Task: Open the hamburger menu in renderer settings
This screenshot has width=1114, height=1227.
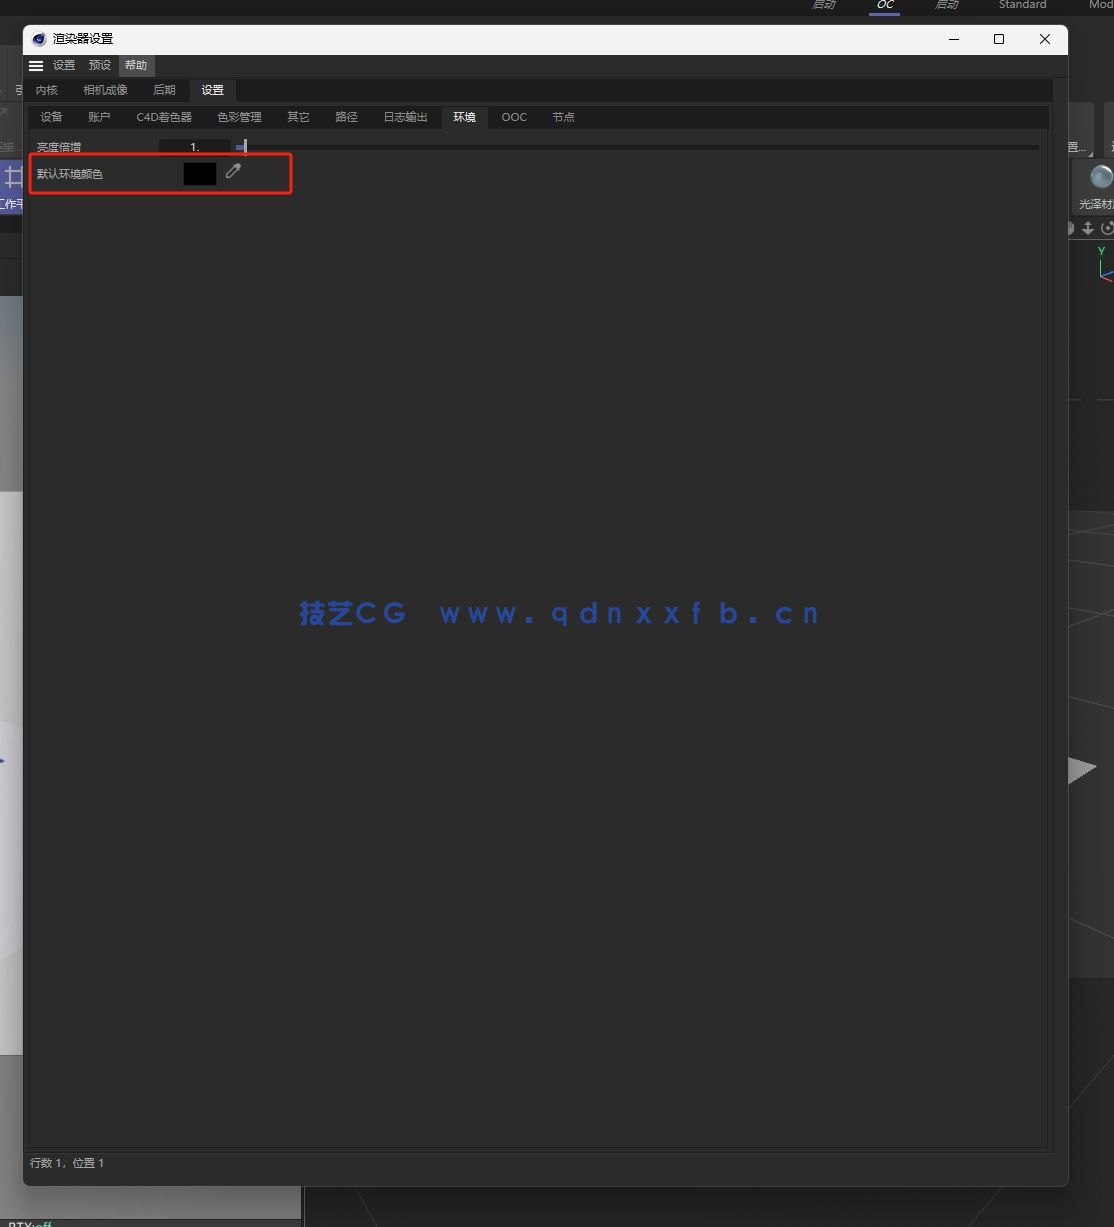Action: [36, 65]
